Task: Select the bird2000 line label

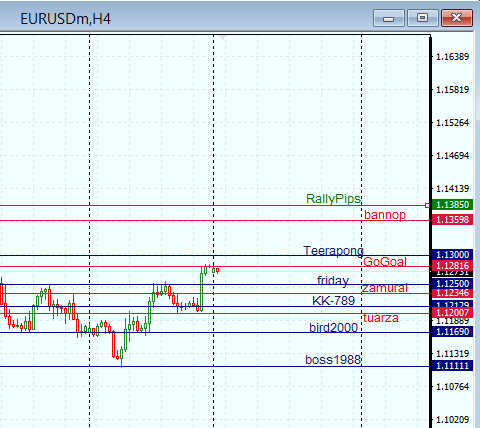Action: tap(333, 328)
